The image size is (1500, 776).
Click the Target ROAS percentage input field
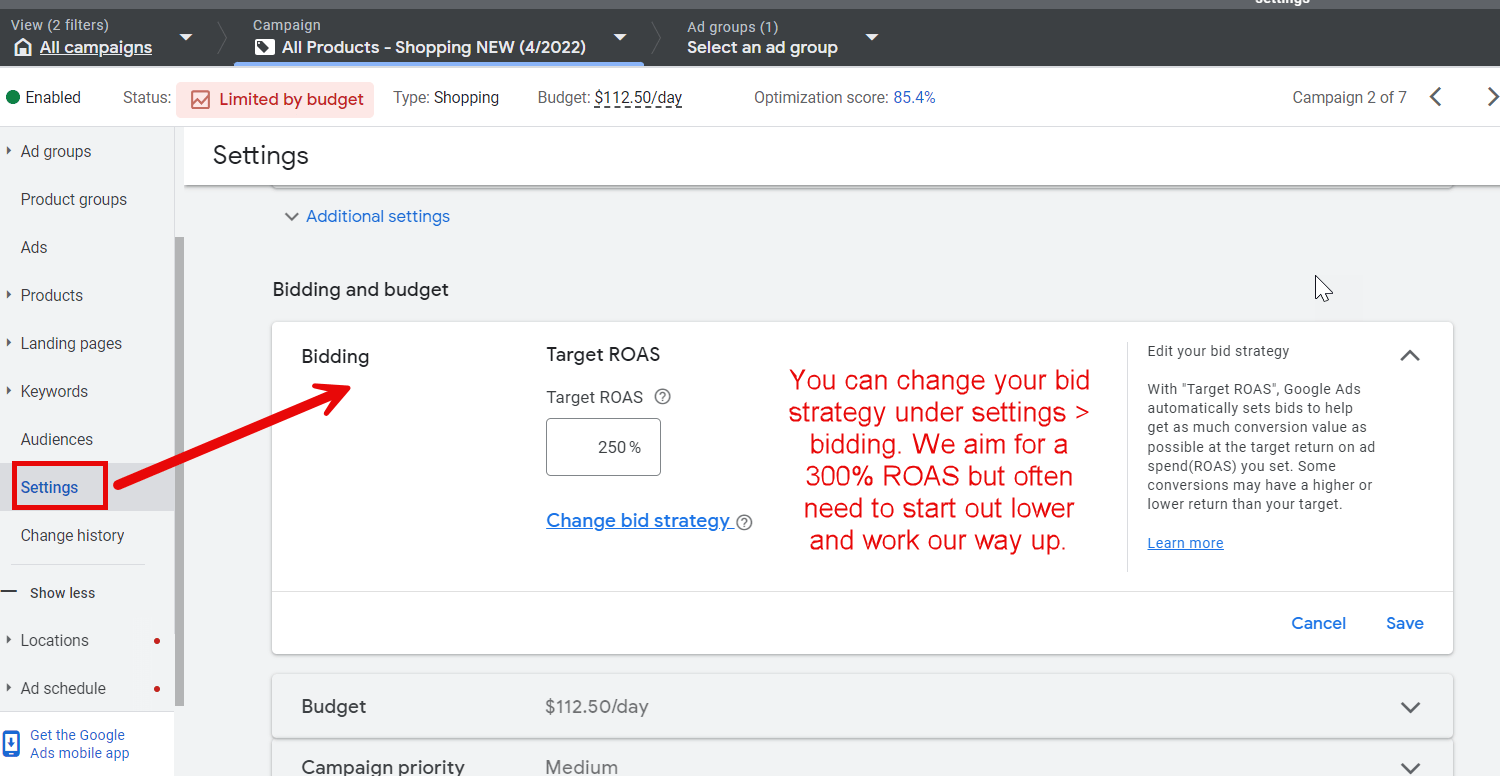[603, 447]
